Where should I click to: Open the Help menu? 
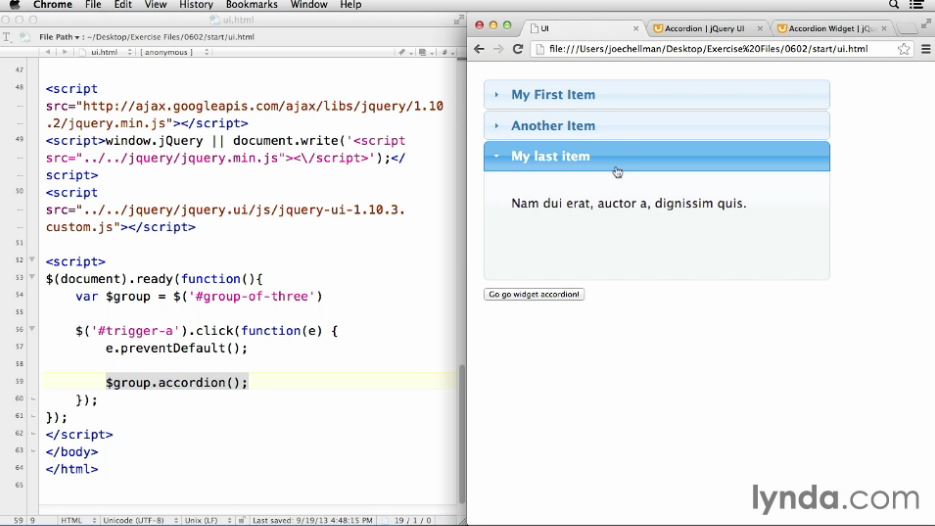(351, 5)
